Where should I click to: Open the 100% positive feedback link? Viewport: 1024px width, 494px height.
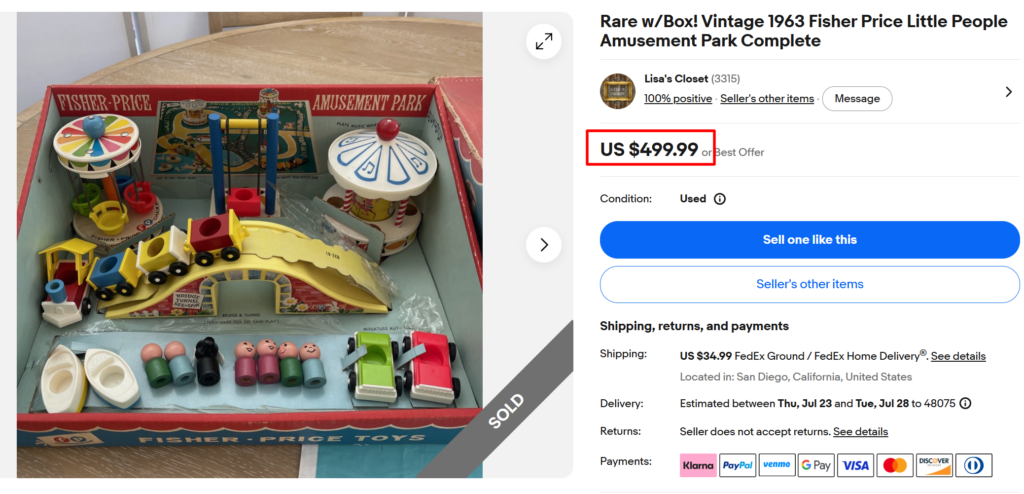pos(678,99)
